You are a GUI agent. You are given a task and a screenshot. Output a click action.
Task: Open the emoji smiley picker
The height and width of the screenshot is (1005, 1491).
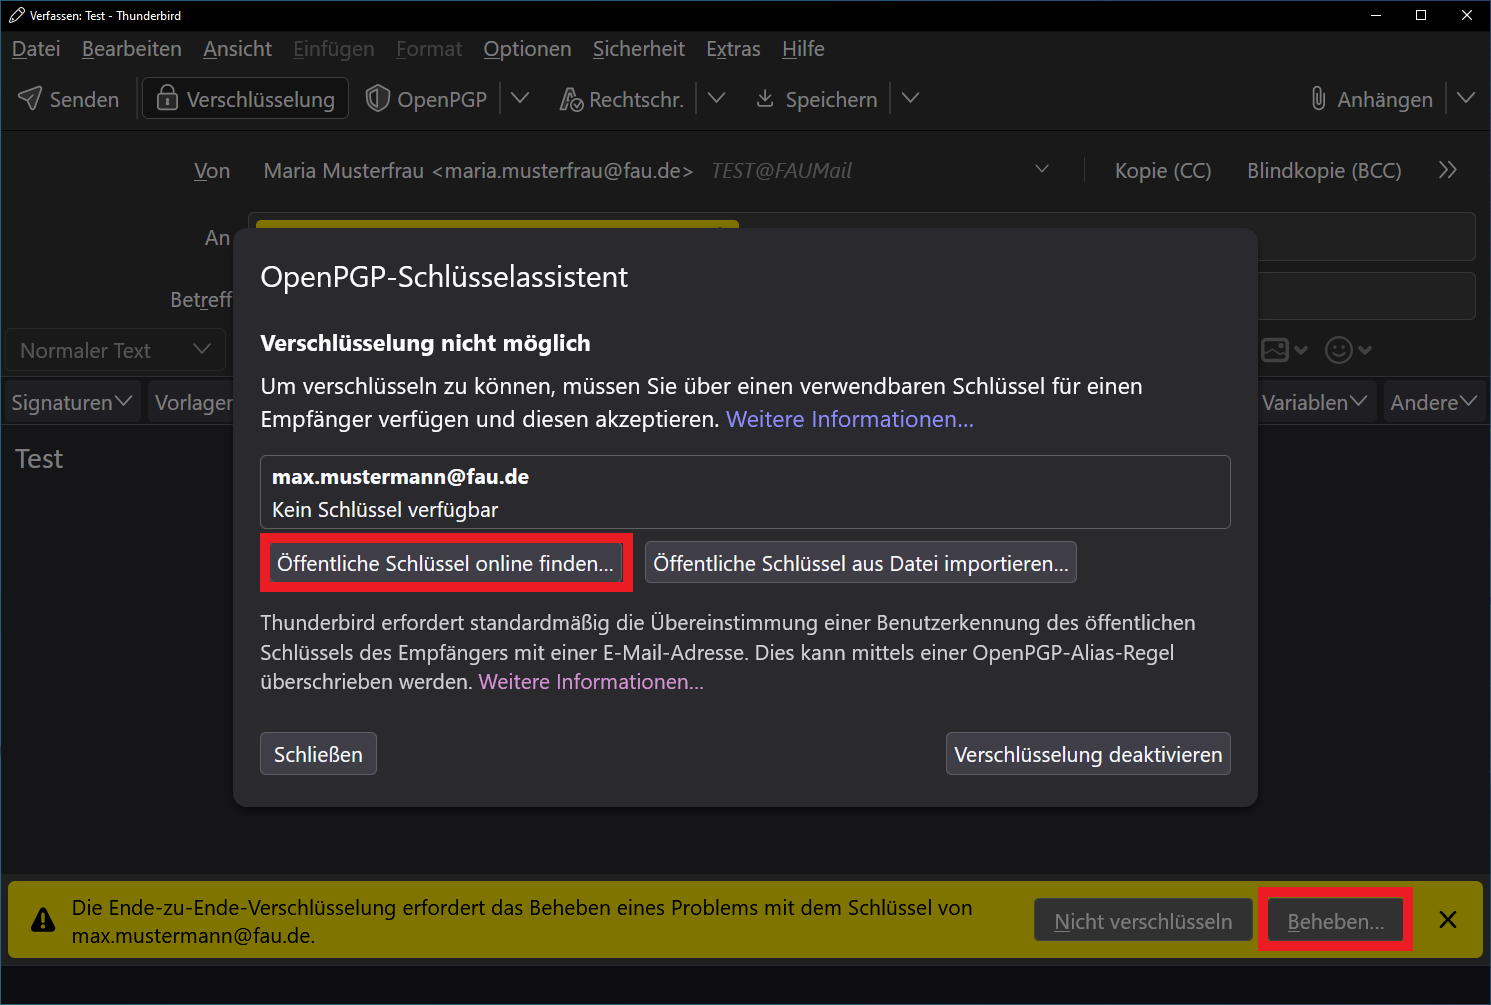(1339, 350)
